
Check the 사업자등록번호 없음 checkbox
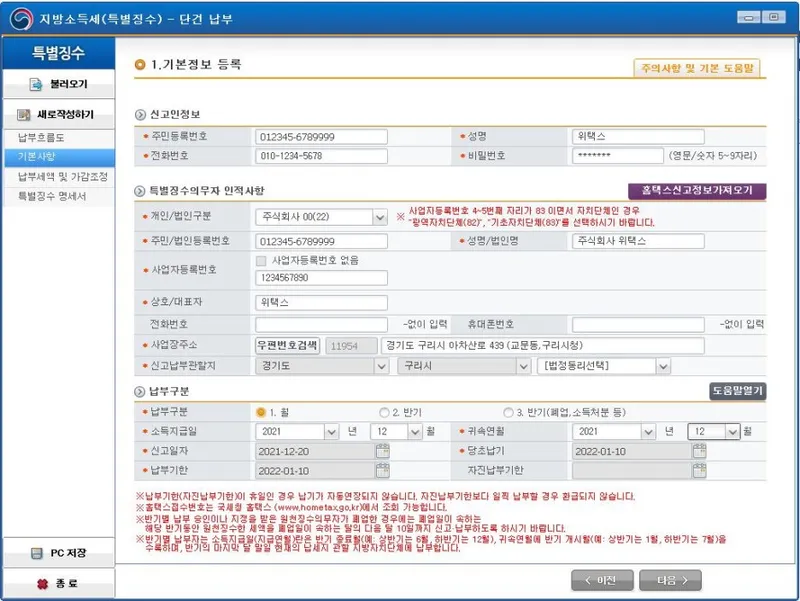point(261,261)
